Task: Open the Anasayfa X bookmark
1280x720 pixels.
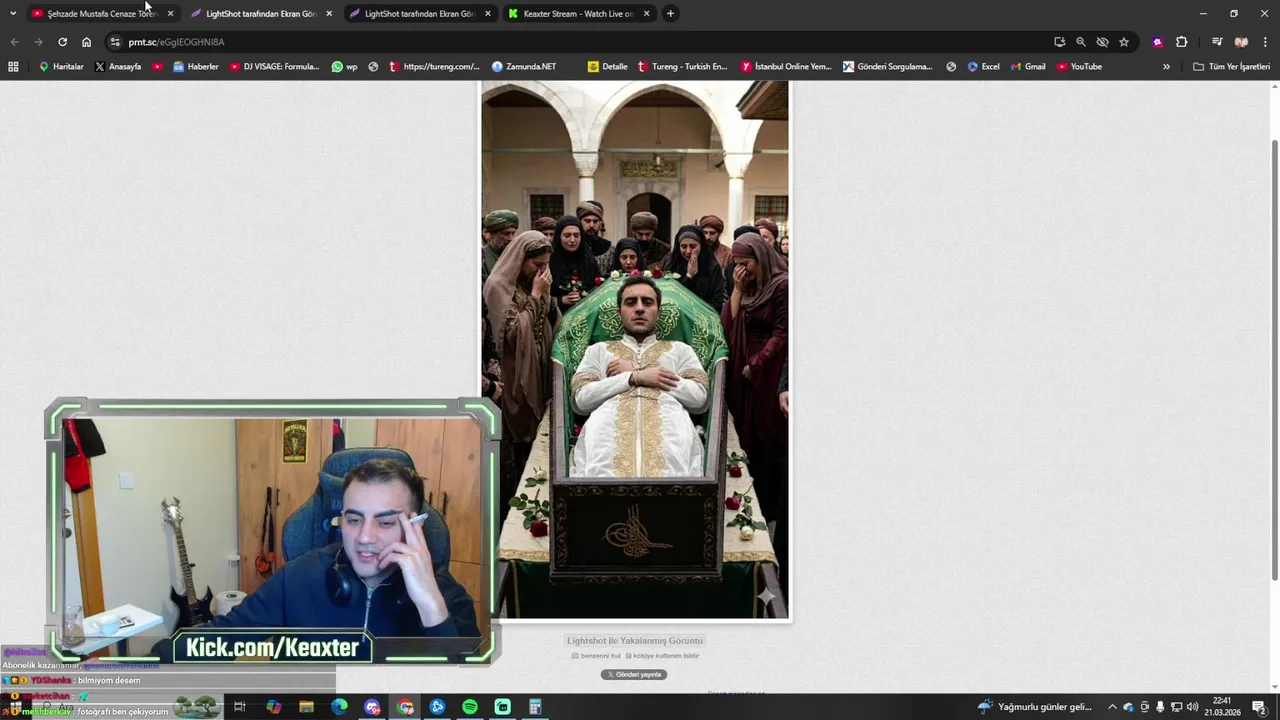Action: [x=118, y=67]
